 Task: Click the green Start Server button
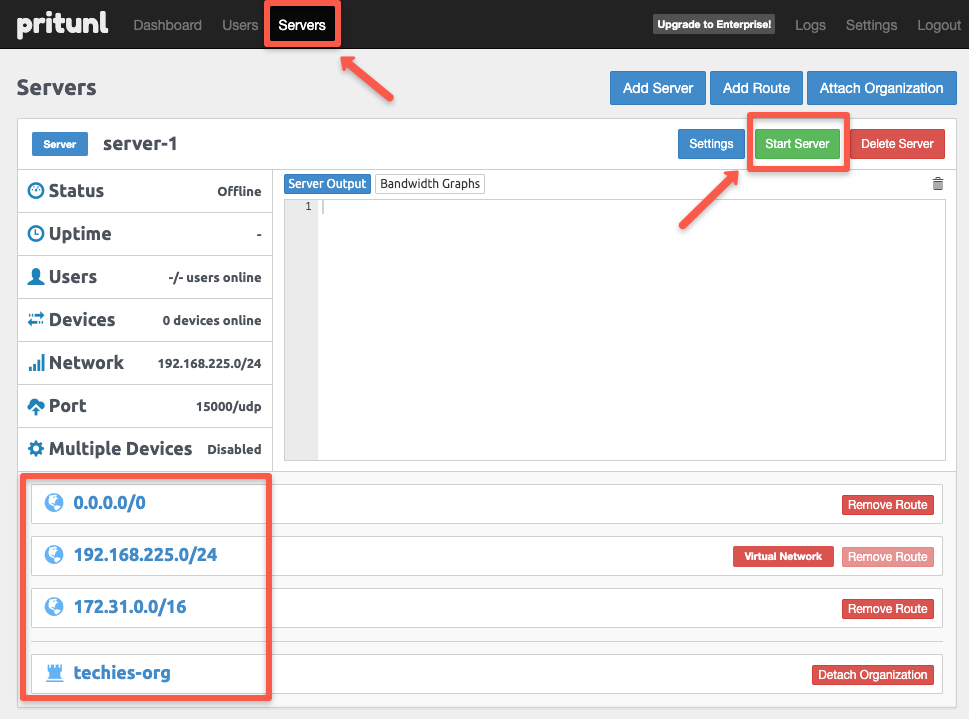tap(797, 144)
